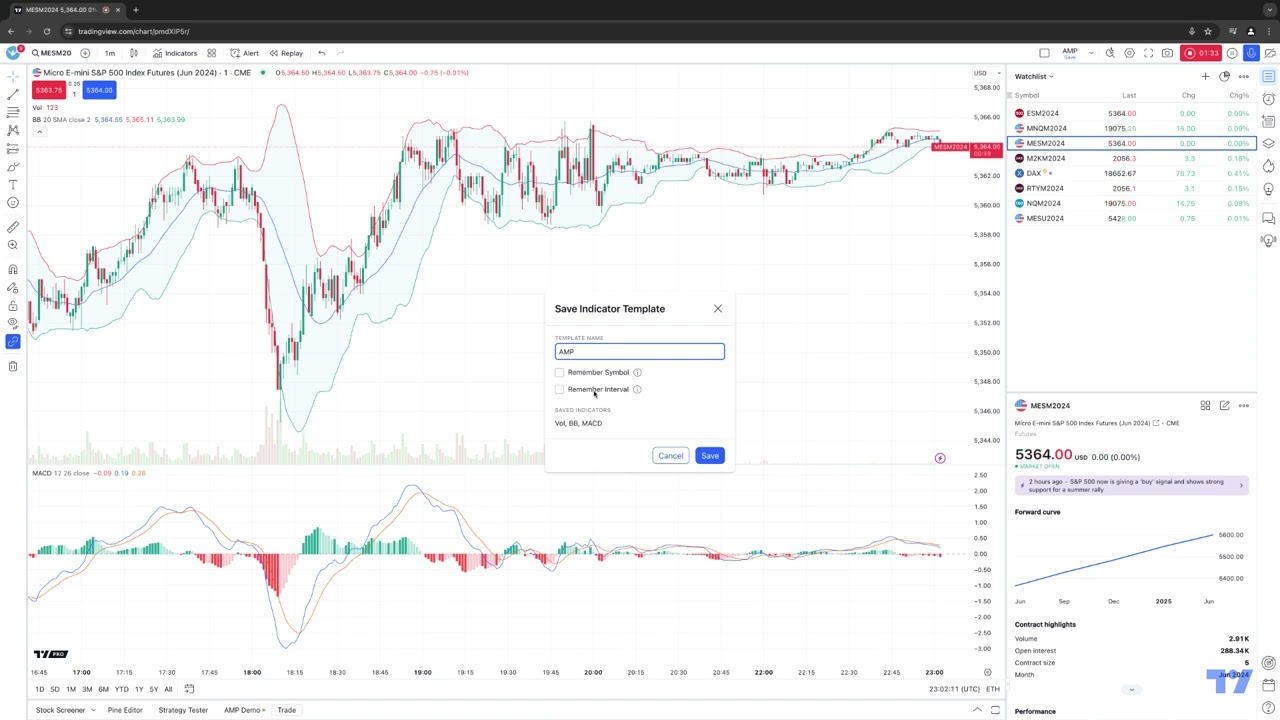The width and height of the screenshot is (1280, 720).
Task: Click the Template Name input field
Action: click(x=640, y=351)
